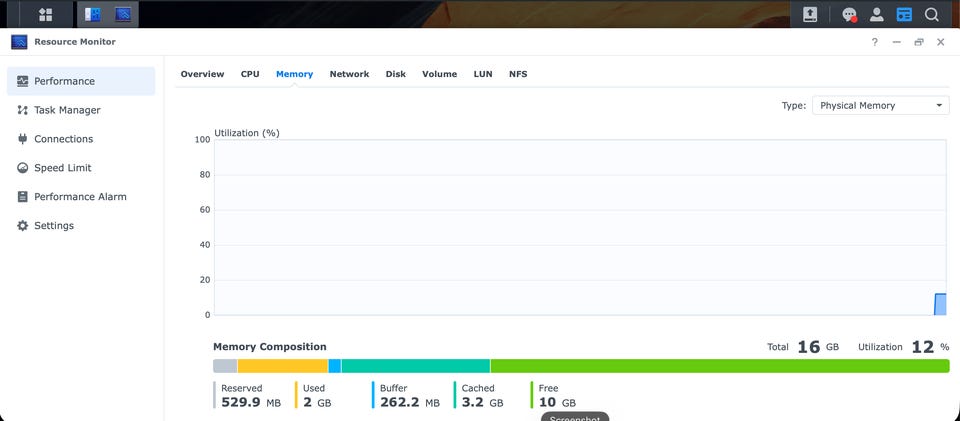The width and height of the screenshot is (960, 421).
Task: Select Performance in the sidebar
Action: click(81, 81)
